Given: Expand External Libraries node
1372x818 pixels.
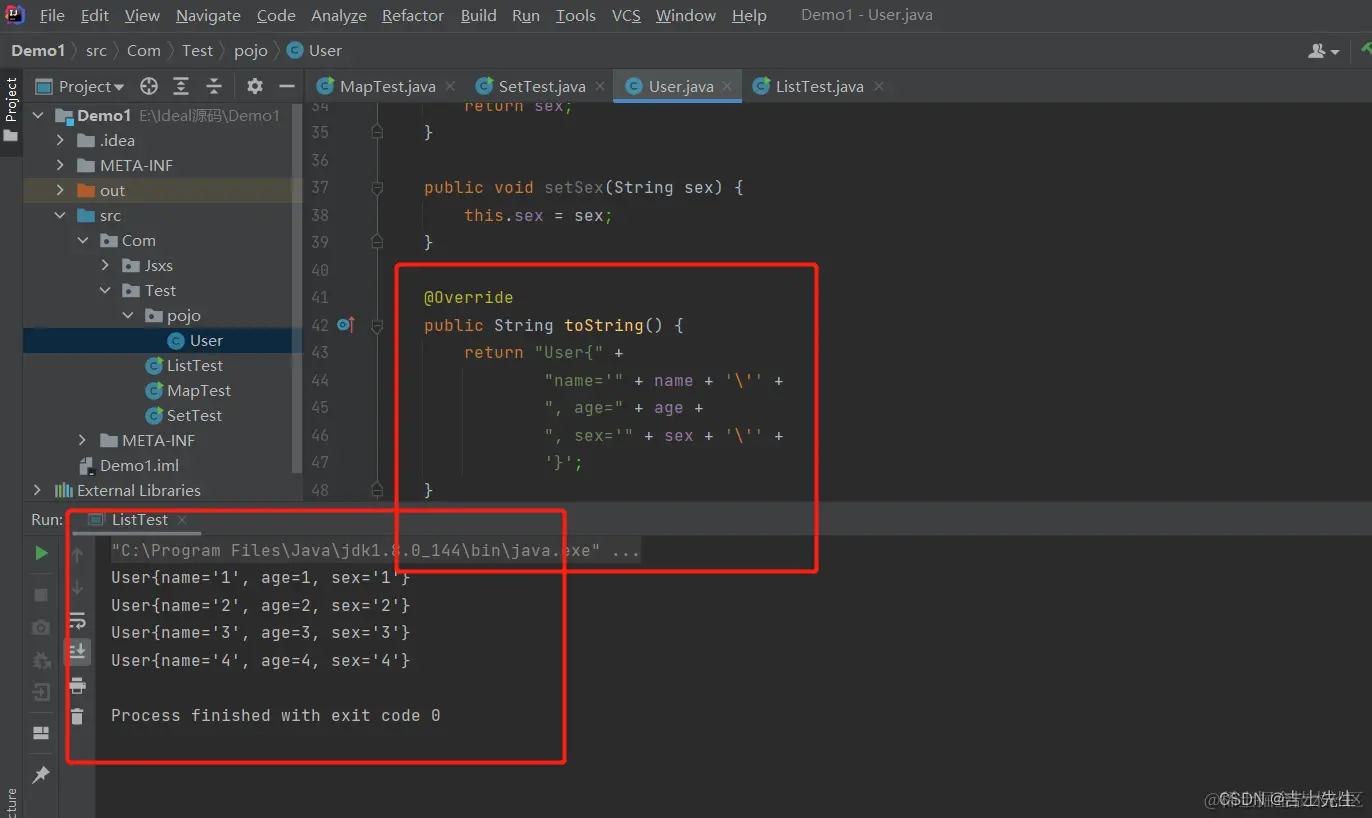Looking at the screenshot, I should (x=38, y=490).
